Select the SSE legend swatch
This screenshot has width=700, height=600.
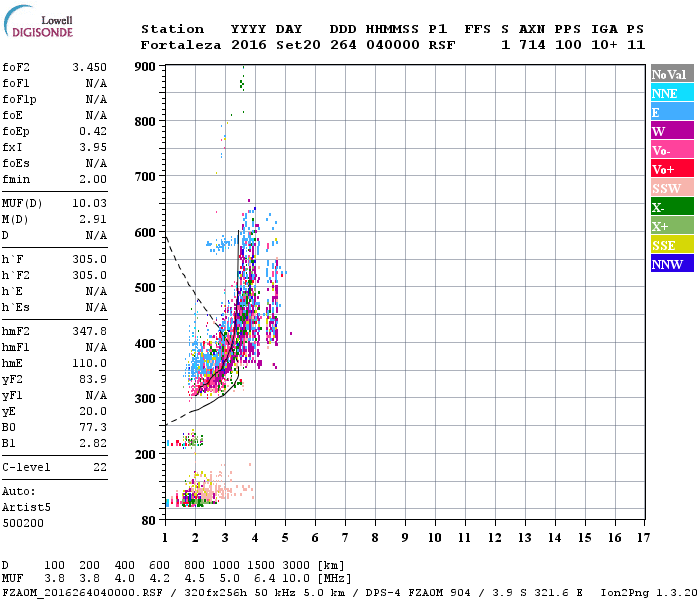click(x=672, y=245)
